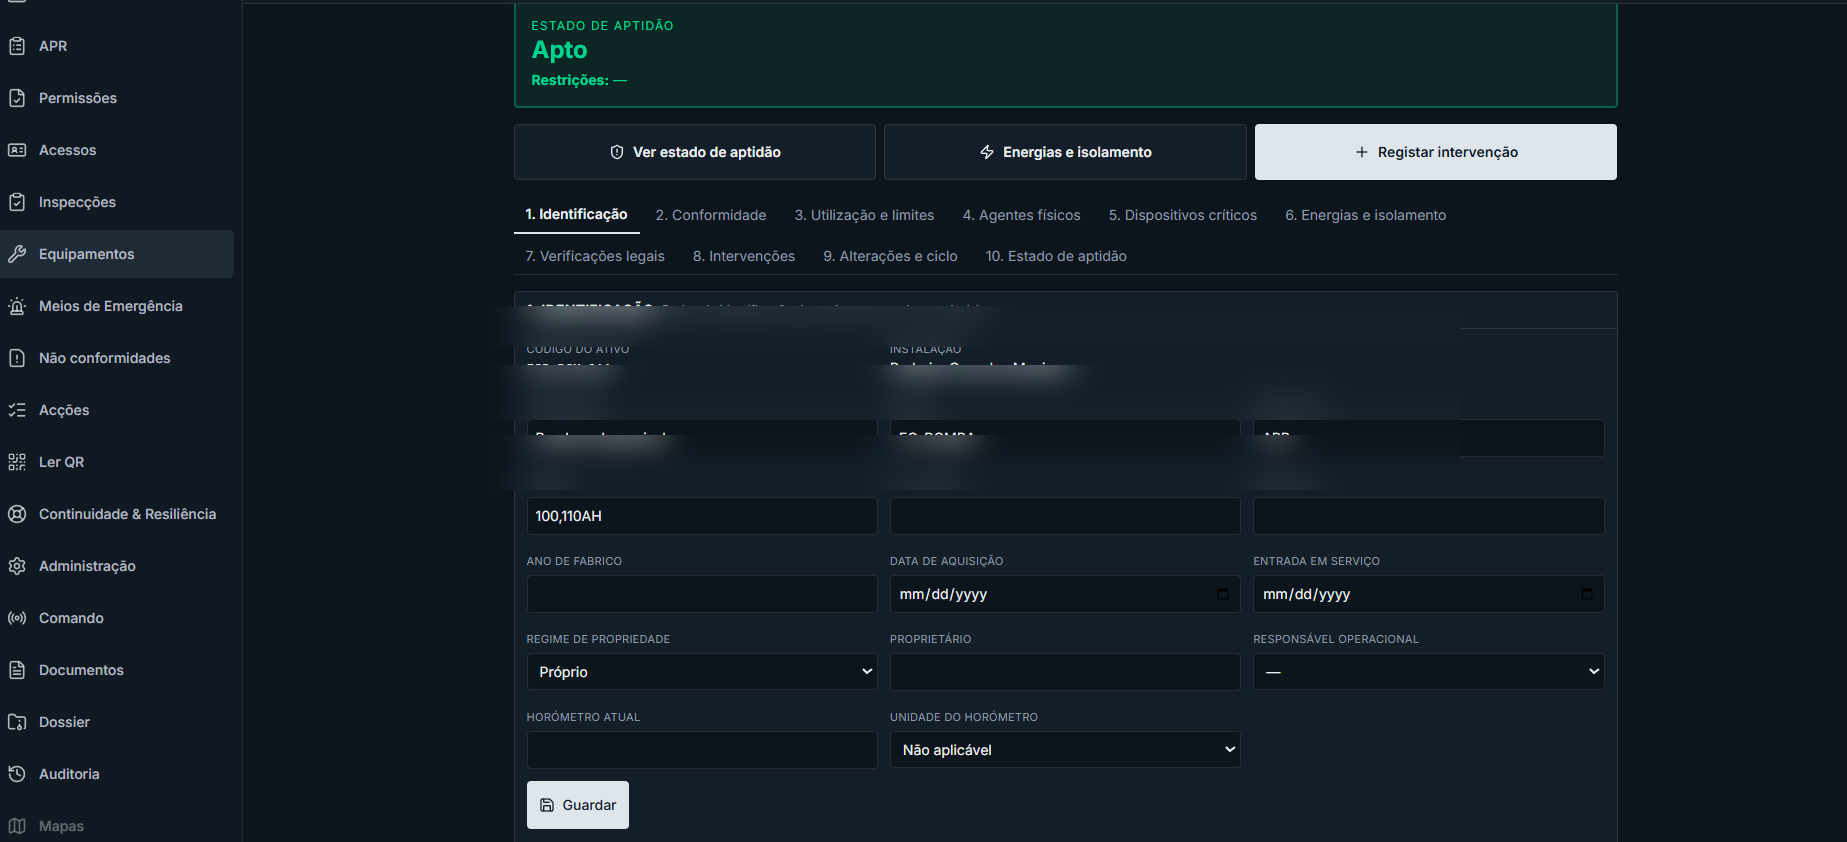Open Unidade do Horómetro dropdown
The height and width of the screenshot is (842, 1847).
[x=1065, y=750]
